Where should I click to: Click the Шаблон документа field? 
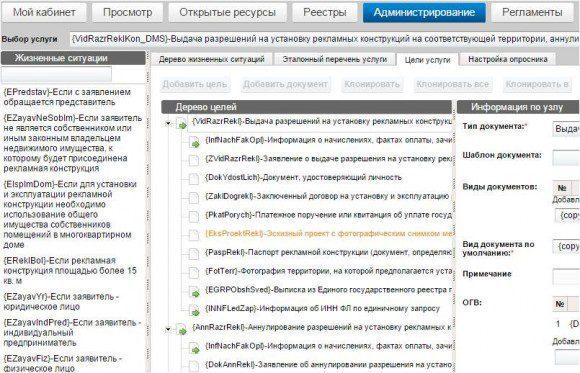point(566,158)
